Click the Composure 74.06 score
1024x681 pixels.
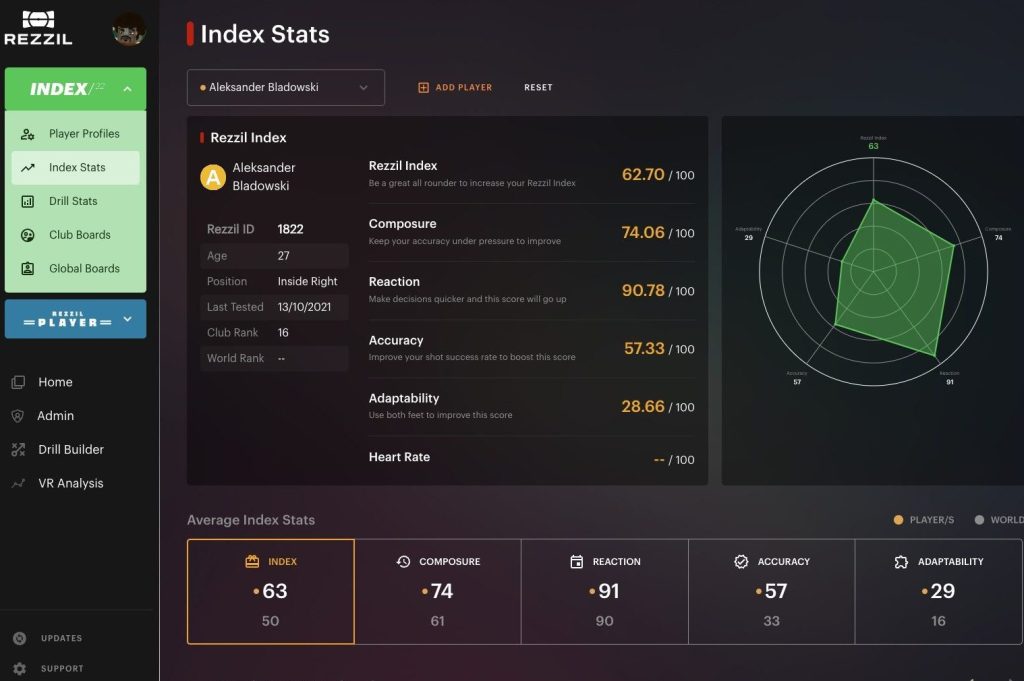tap(643, 232)
